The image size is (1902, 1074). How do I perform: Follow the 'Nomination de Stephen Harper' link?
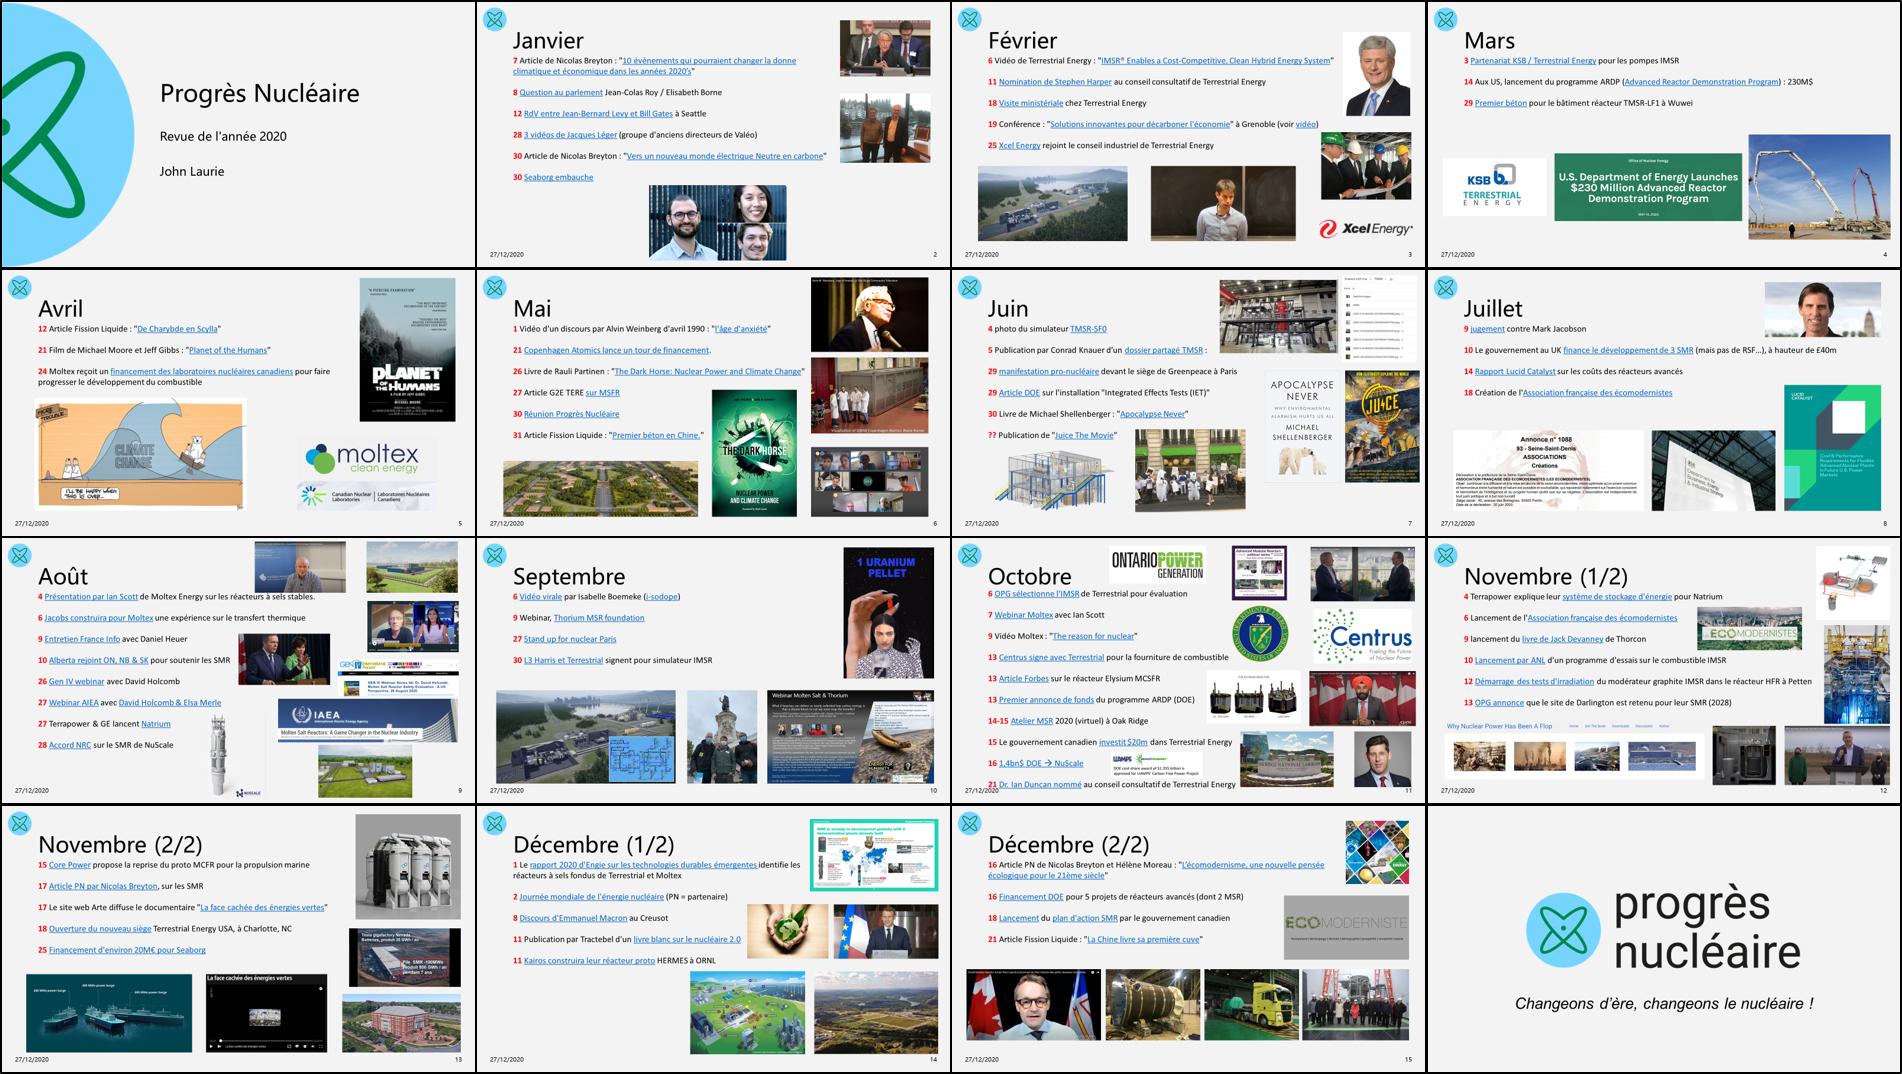click(x=1055, y=82)
